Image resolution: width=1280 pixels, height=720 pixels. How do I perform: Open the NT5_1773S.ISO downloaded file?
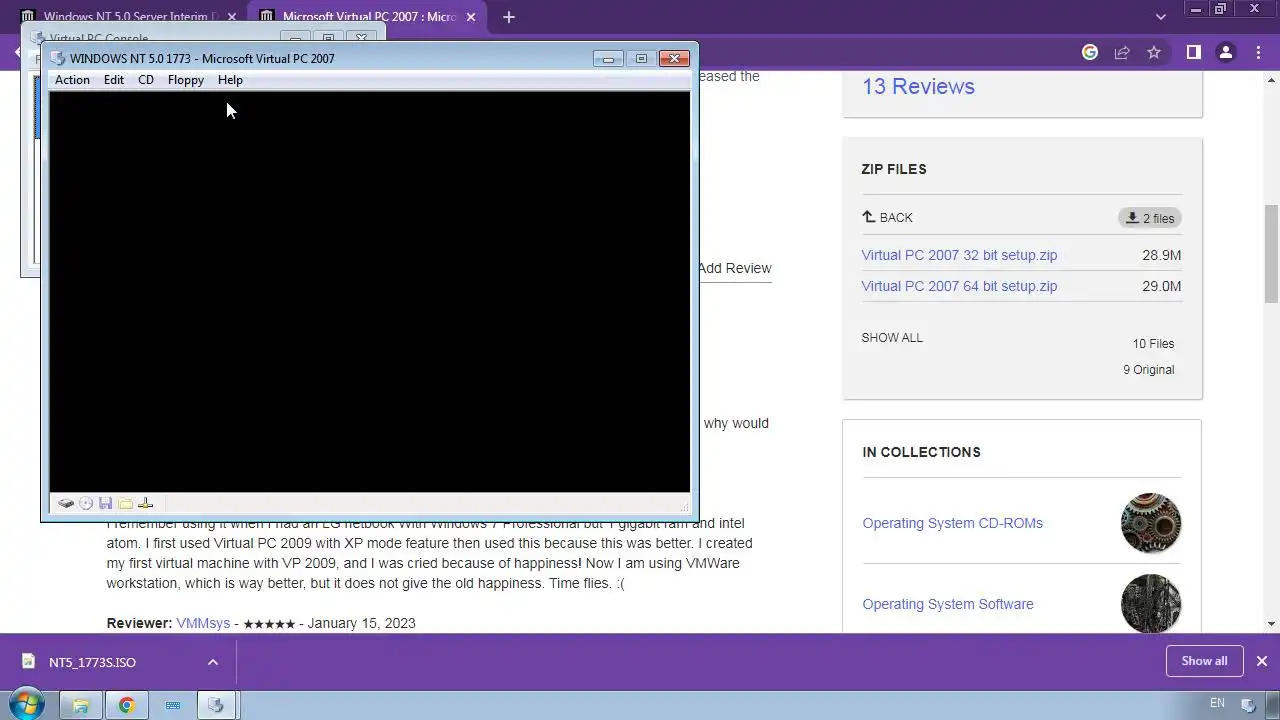coord(92,662)
